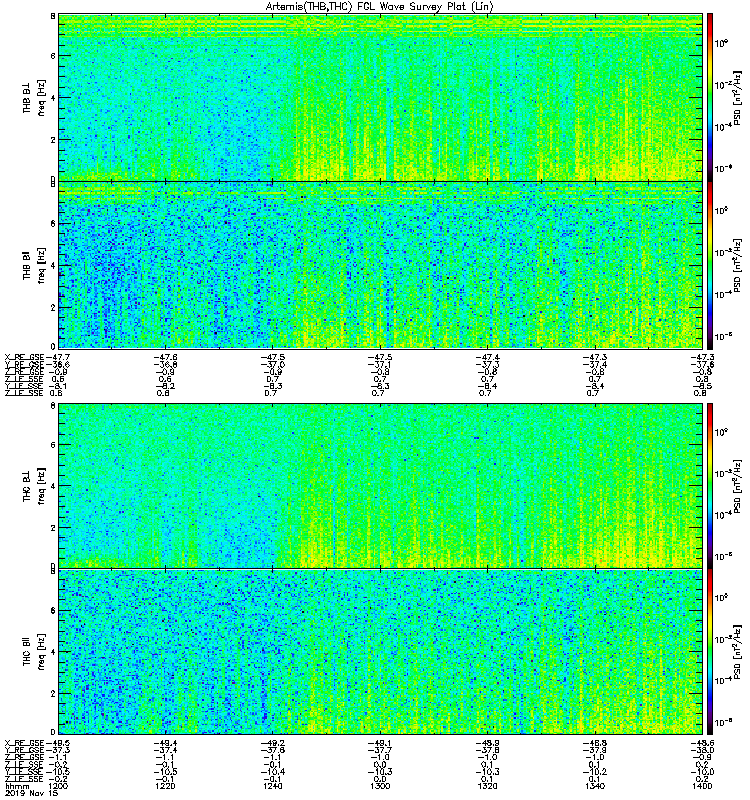The image size is (750, 800).
Task: Select the THC B∥ axis label
Action: pyautogui.click(x=27, y=651)
